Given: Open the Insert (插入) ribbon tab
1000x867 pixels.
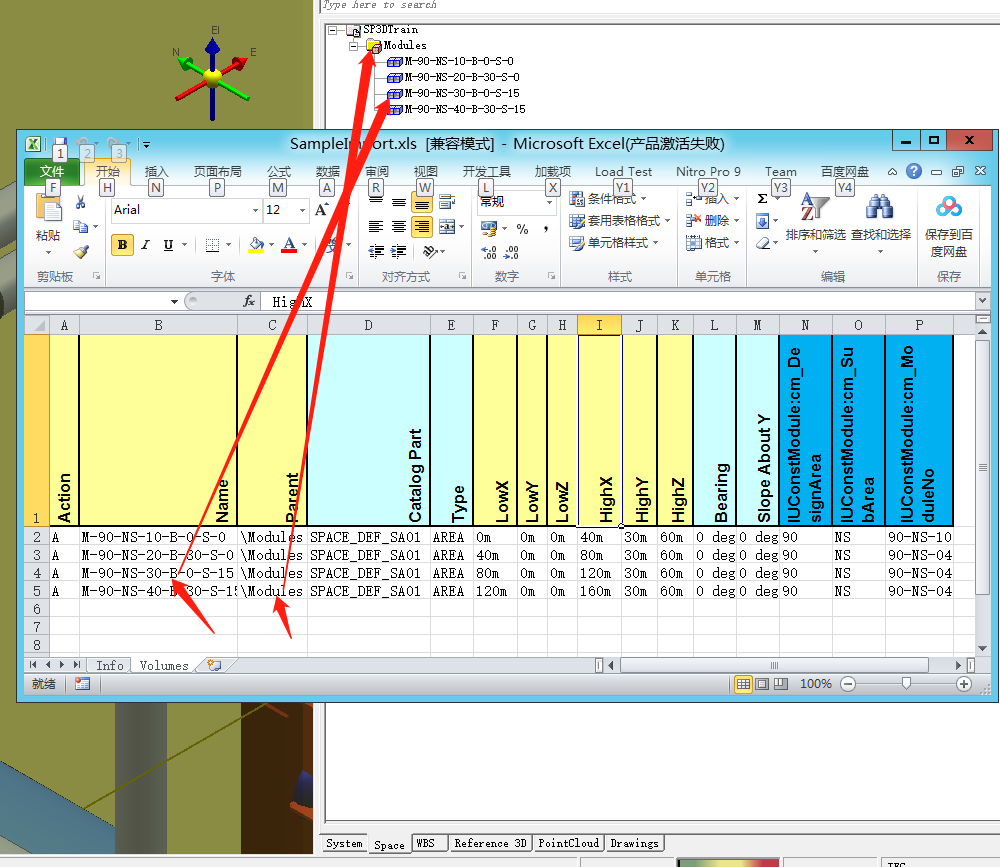Looking at the screenshot, I should click(156, 172).
